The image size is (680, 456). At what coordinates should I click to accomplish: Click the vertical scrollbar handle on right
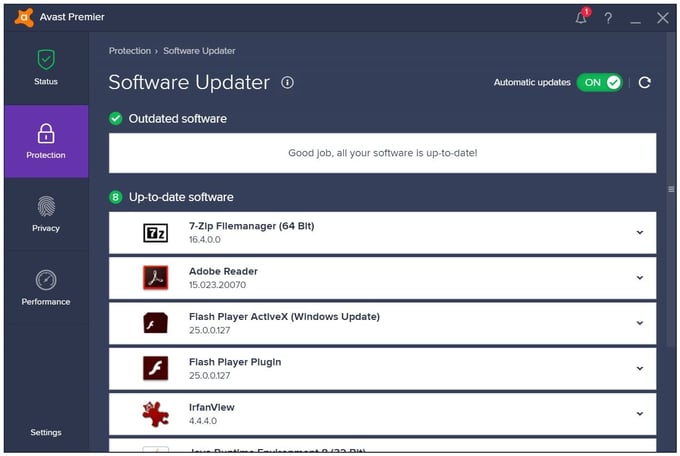point(671,189)
